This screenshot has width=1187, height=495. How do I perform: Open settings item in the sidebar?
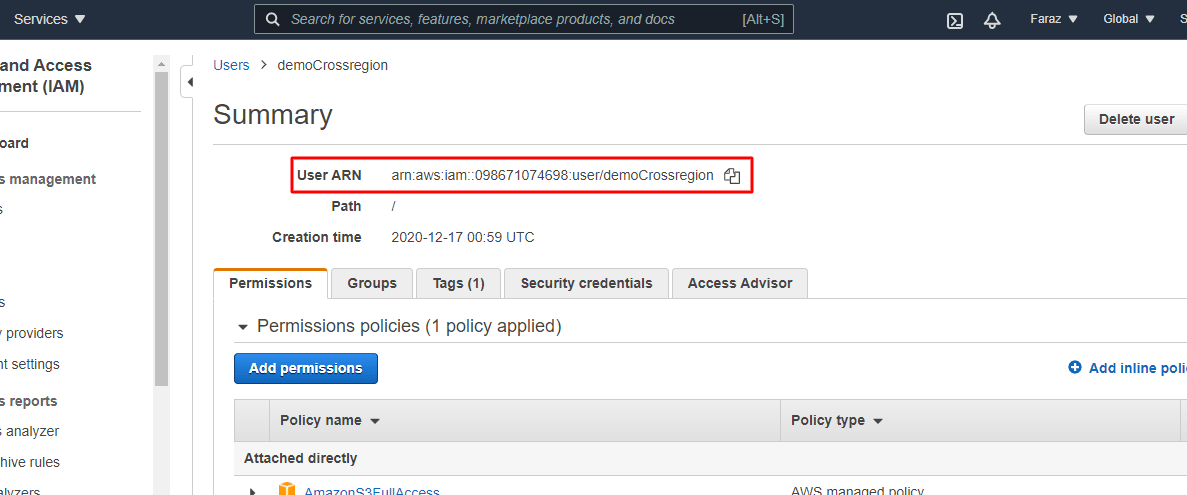[x=30, y=364]
